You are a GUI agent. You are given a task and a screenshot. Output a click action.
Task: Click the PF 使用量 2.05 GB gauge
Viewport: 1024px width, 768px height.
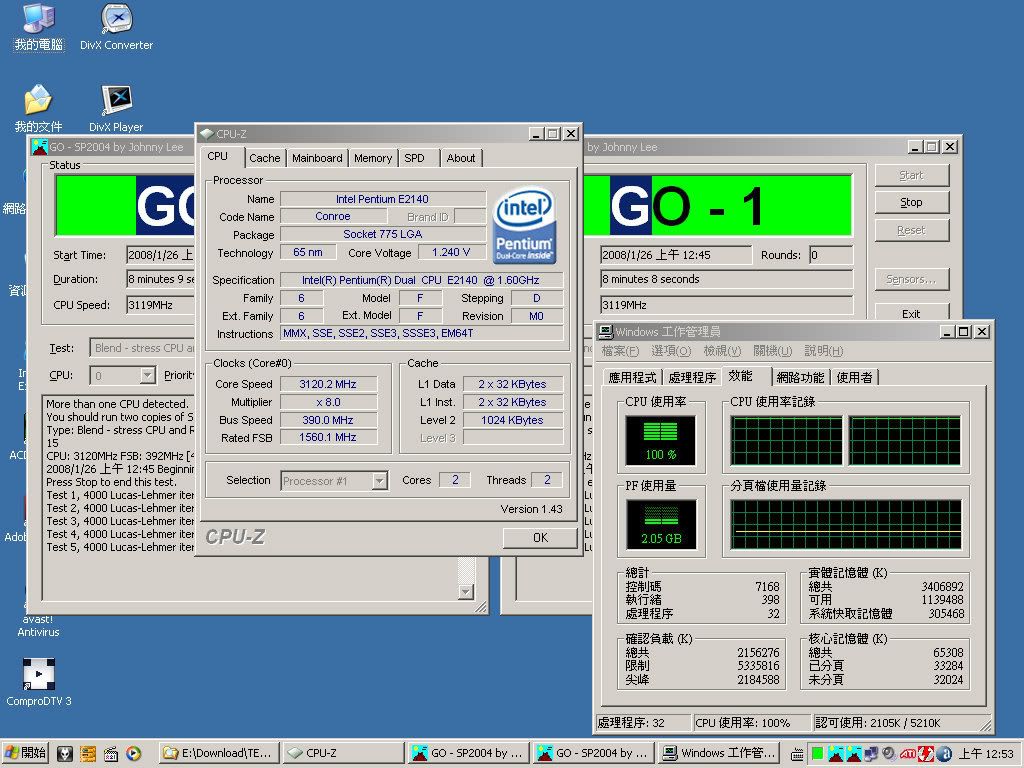(661, 524)
